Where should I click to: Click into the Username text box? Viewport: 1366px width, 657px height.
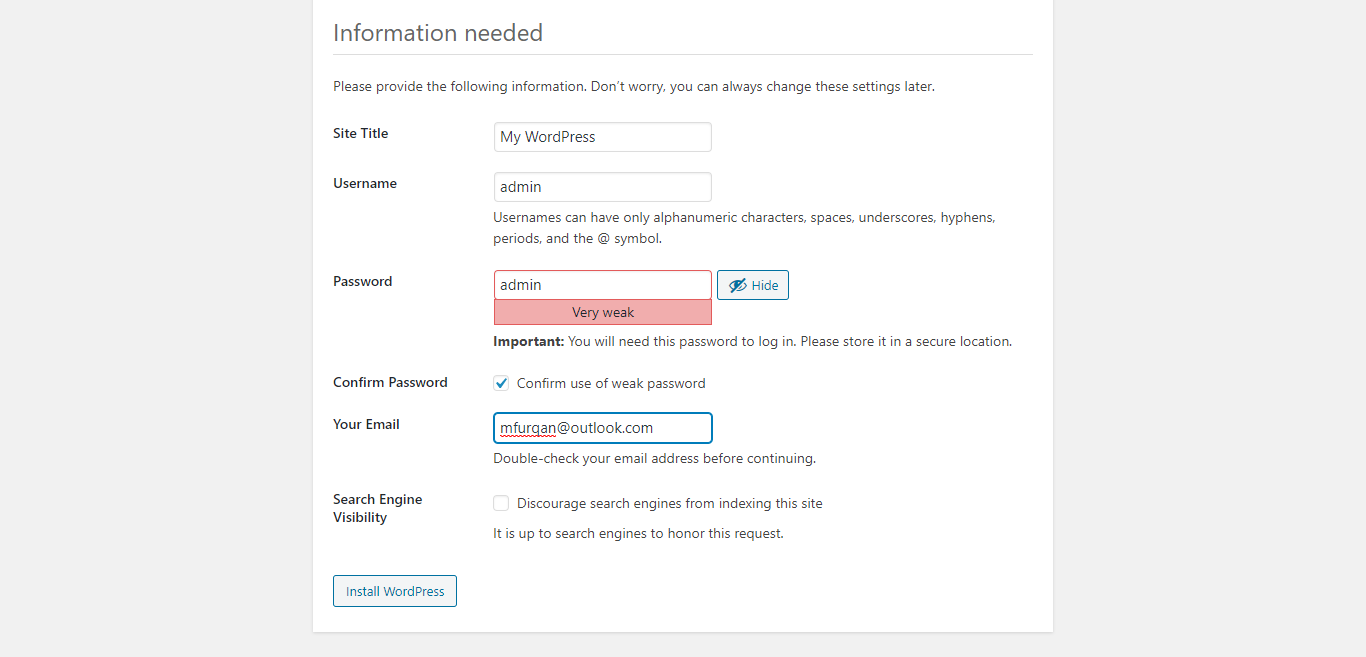pos(602,187)
